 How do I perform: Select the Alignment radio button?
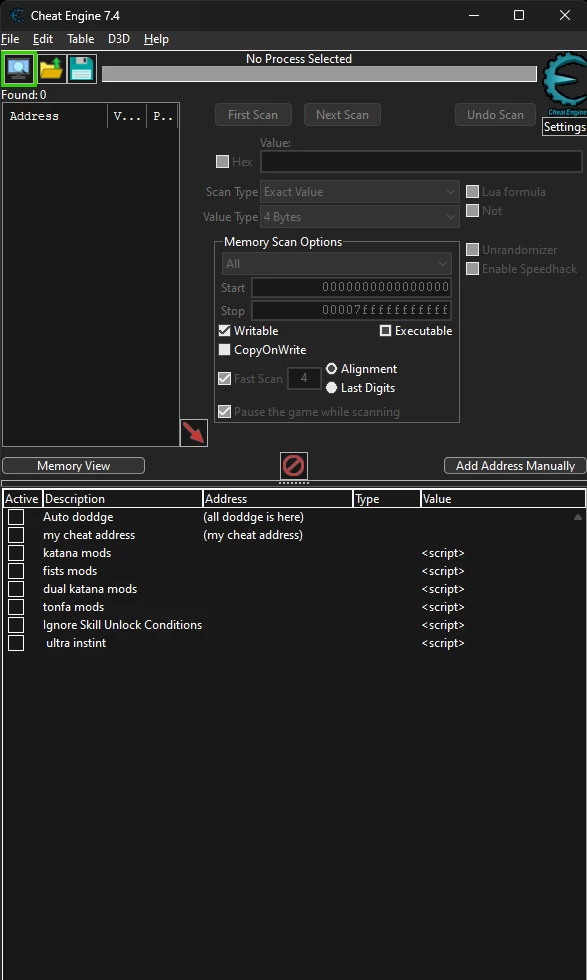point(331,369)
